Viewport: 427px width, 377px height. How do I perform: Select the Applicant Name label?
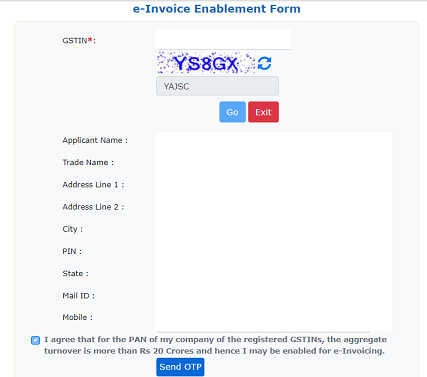(95, 140)
